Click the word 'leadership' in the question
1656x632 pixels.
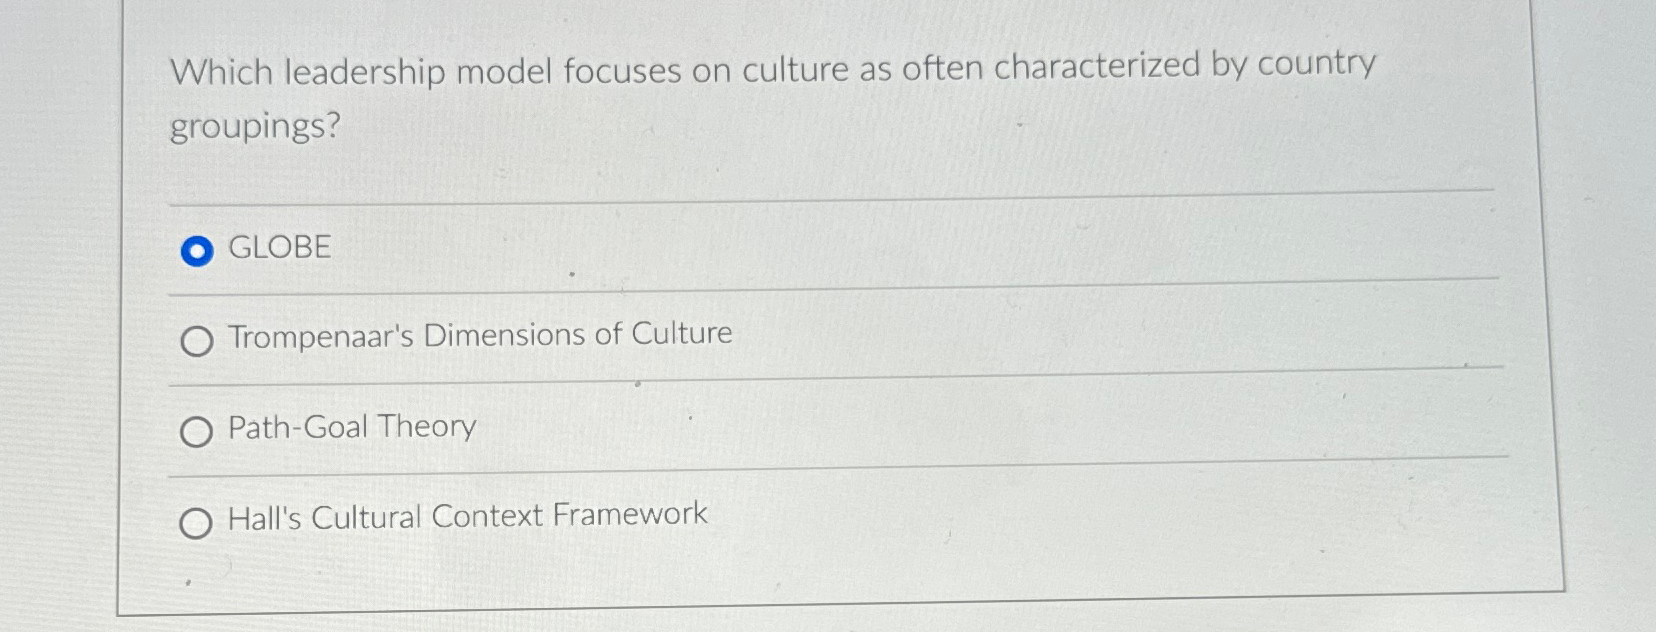[x=364, y=72]
